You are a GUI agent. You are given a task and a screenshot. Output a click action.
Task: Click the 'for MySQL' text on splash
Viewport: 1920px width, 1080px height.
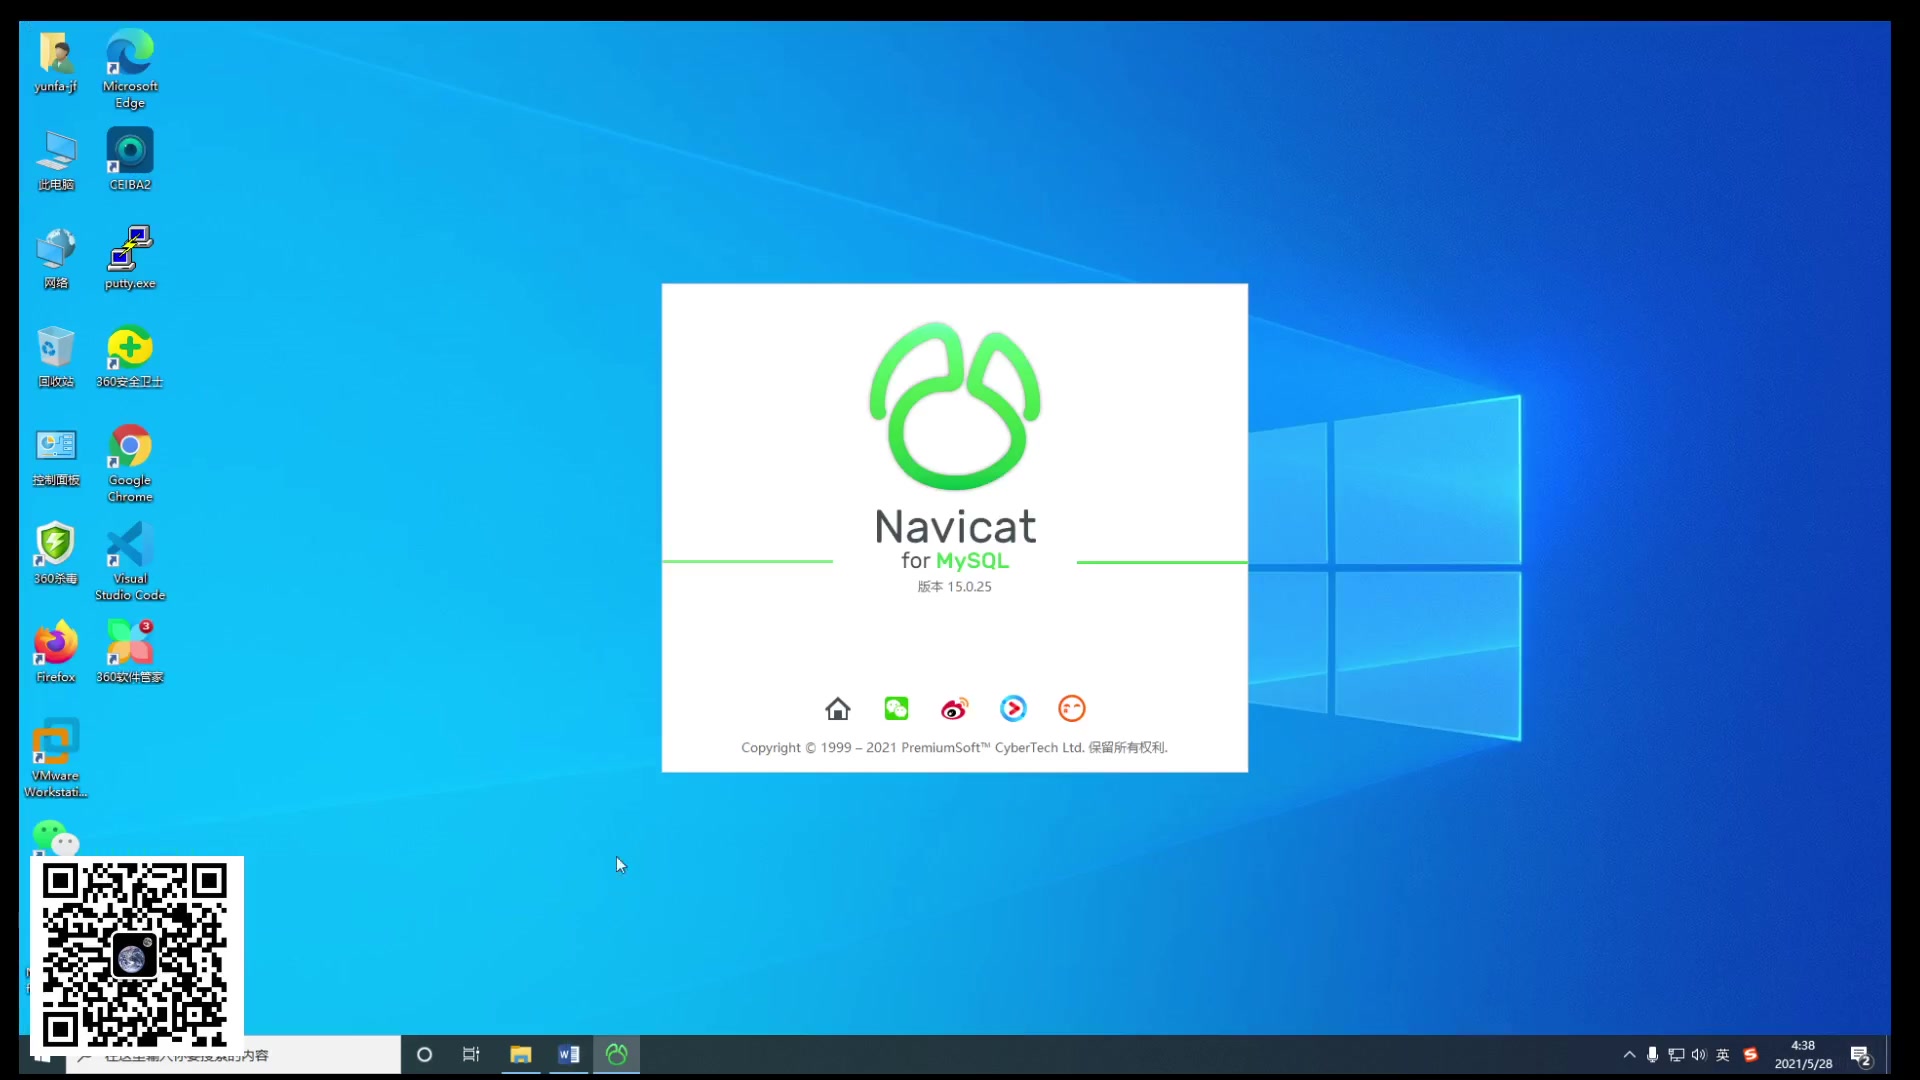coord(955,561)
